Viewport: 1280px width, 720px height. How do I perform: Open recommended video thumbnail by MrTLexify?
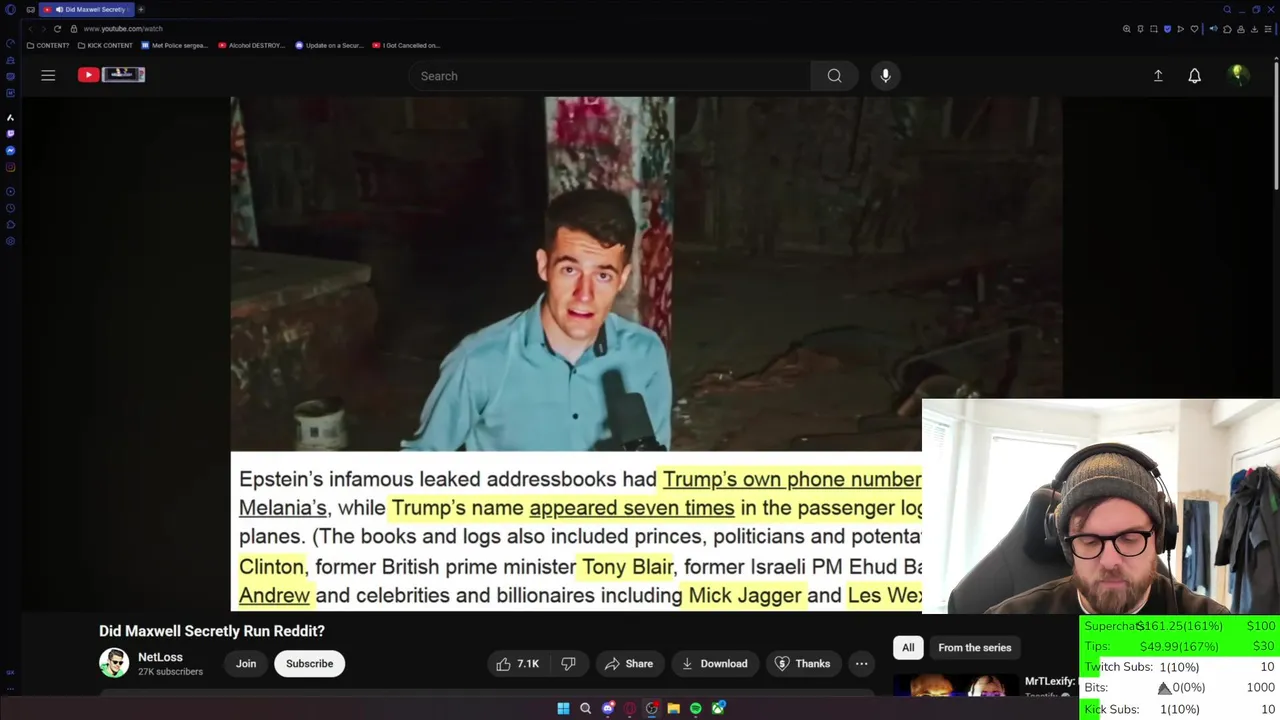954,686
